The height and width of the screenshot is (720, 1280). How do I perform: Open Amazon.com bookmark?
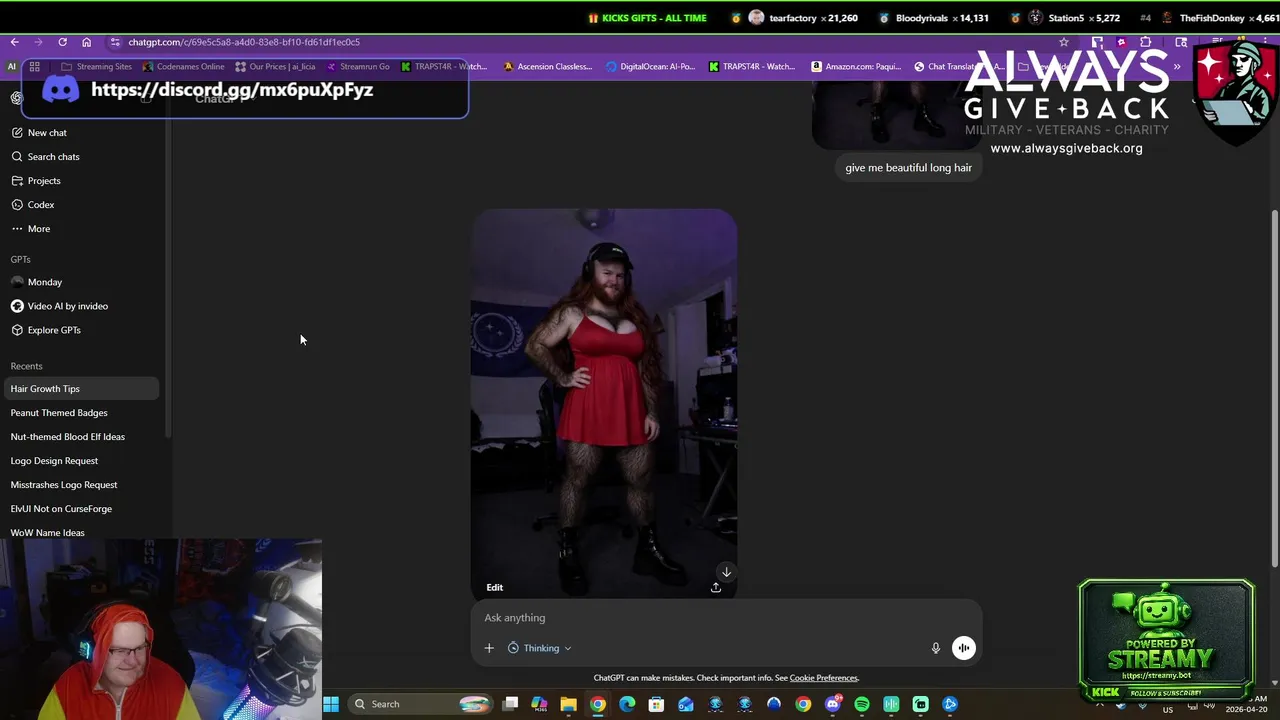(856, 67)
